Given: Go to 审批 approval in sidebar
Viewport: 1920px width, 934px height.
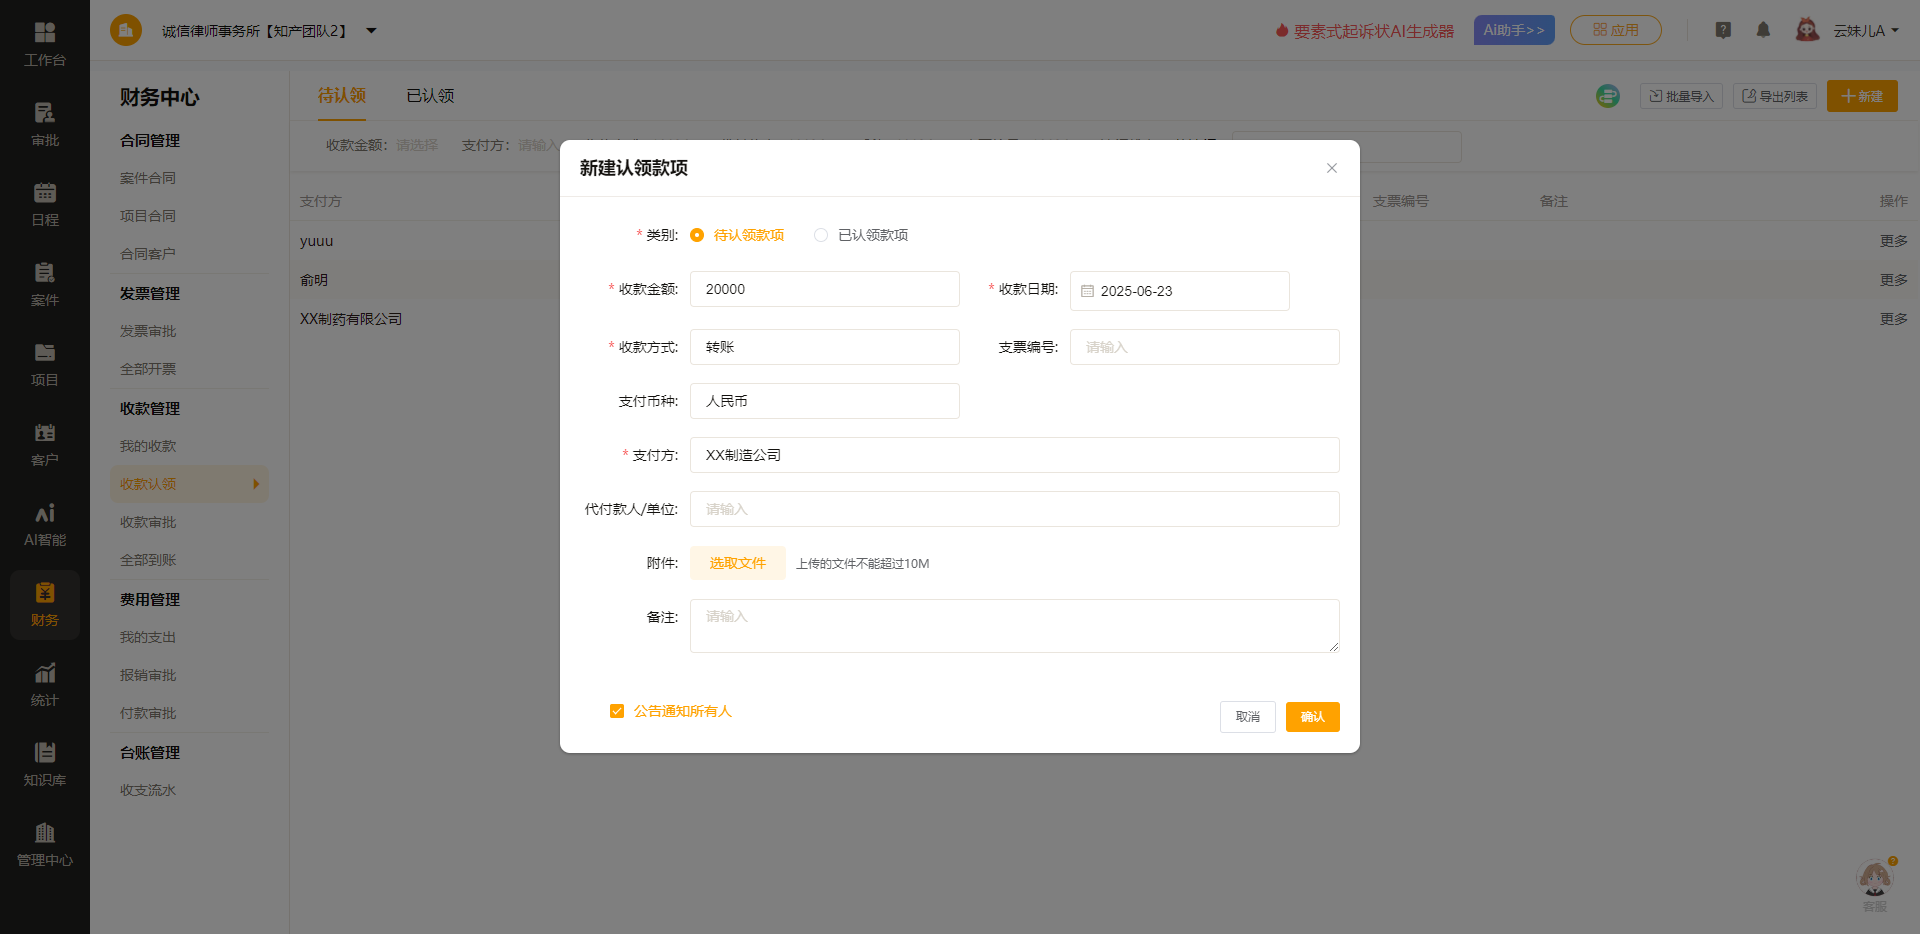Looking at the screenshot, I should 44,124.
